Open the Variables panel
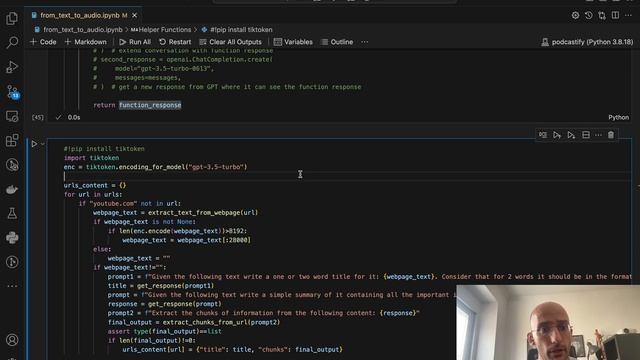Image resolution: width=640 pixels, height=360 pixels. point(293,42)
